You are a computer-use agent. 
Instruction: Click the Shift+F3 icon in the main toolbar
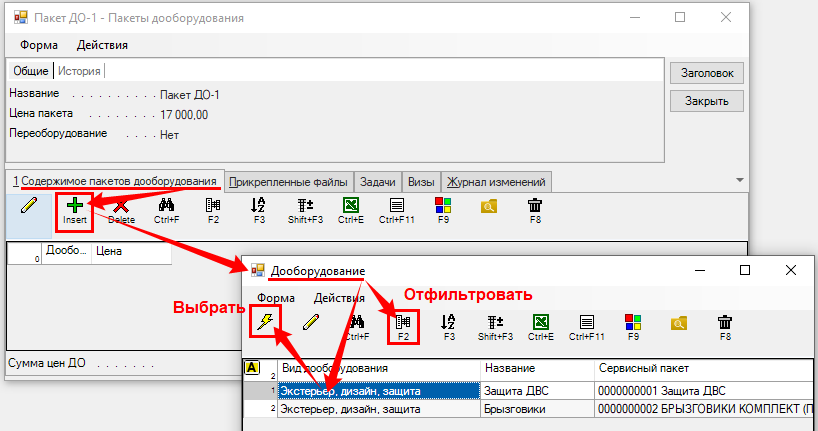[304, 205]
